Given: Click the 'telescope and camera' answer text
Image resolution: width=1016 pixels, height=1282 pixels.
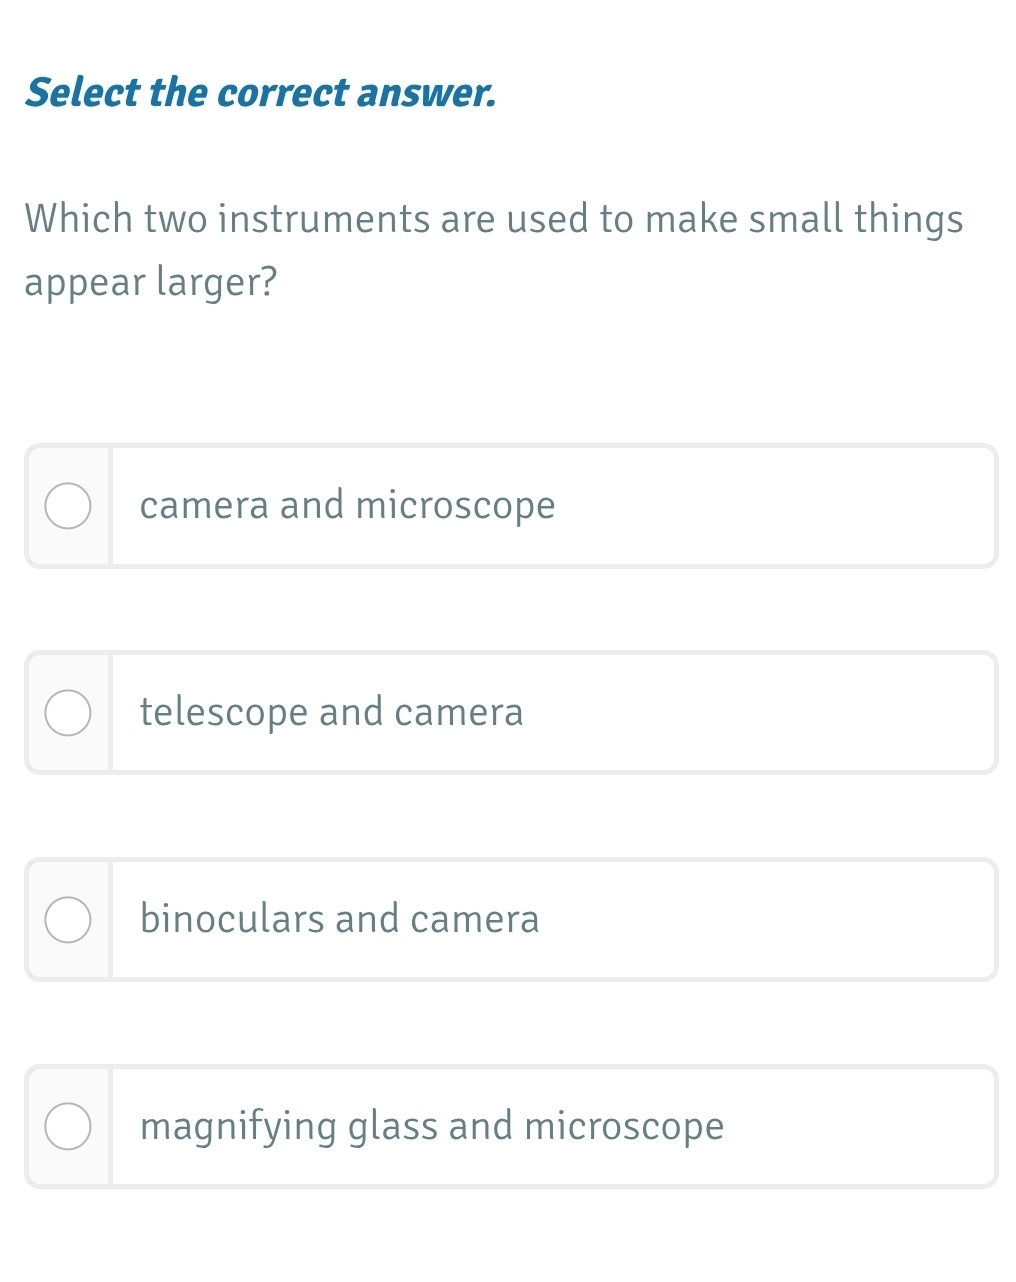Looking at the screenshot, I should coord(331,713).
